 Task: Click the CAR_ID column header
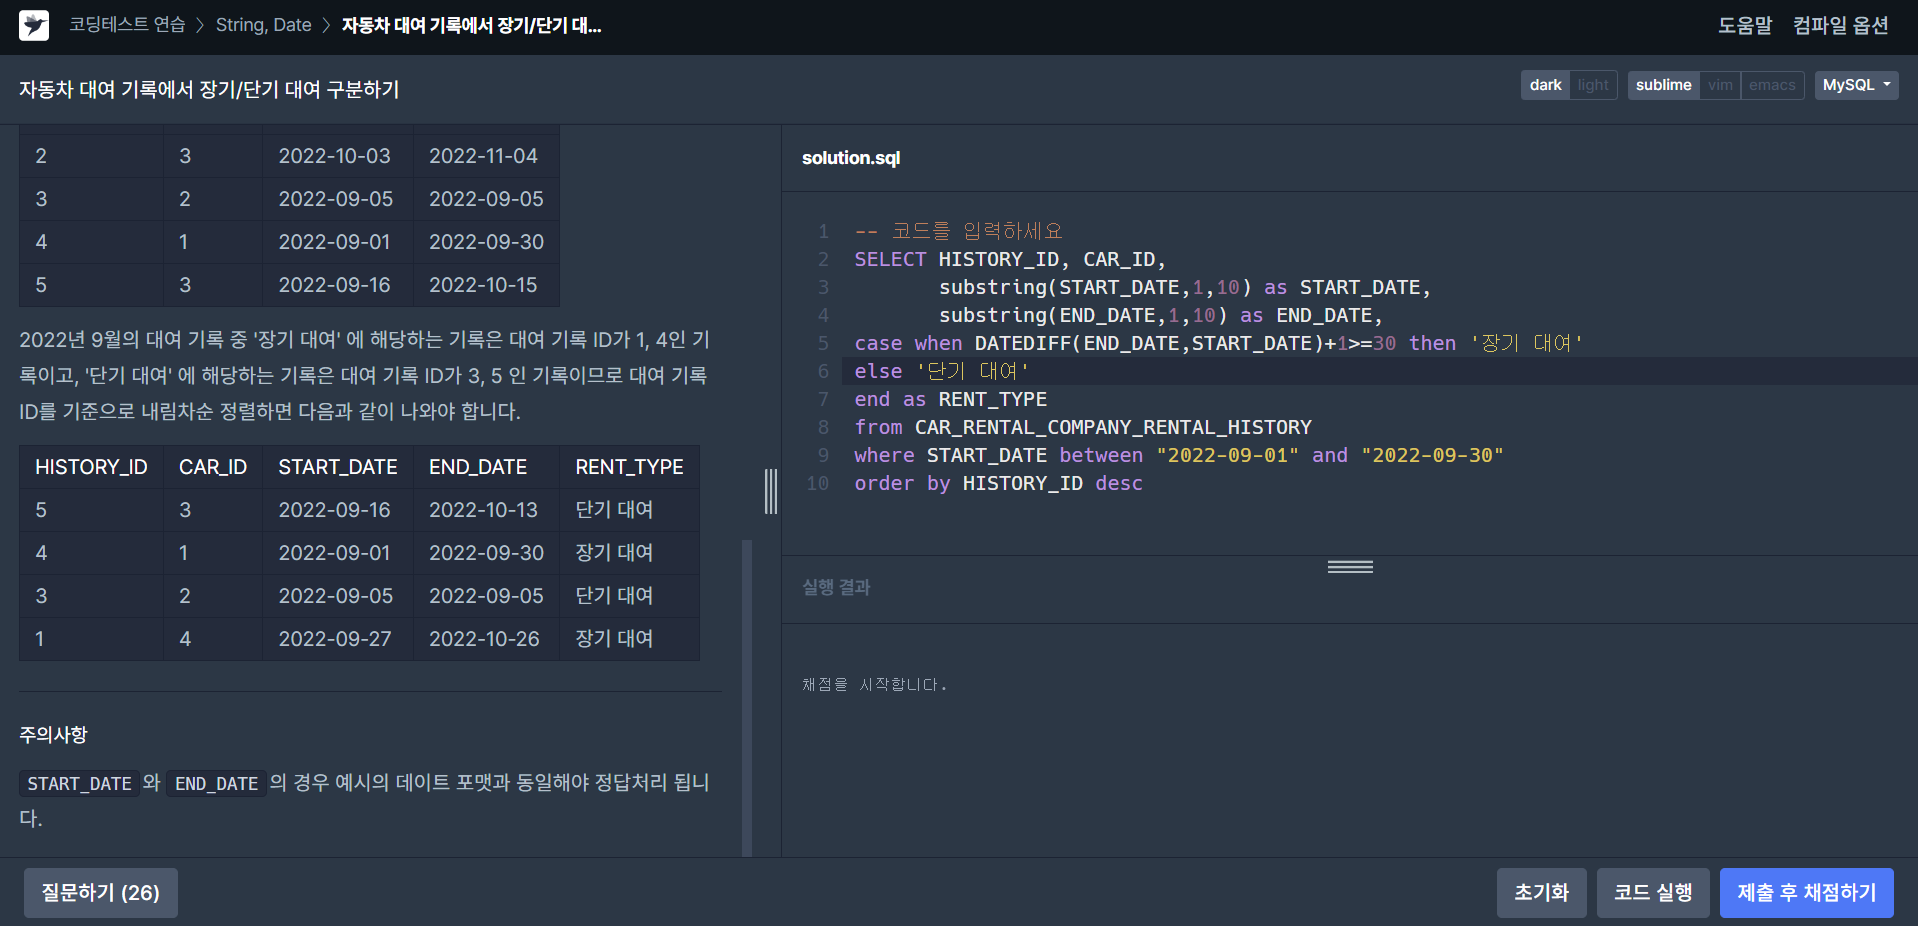(x=213, y=467)
